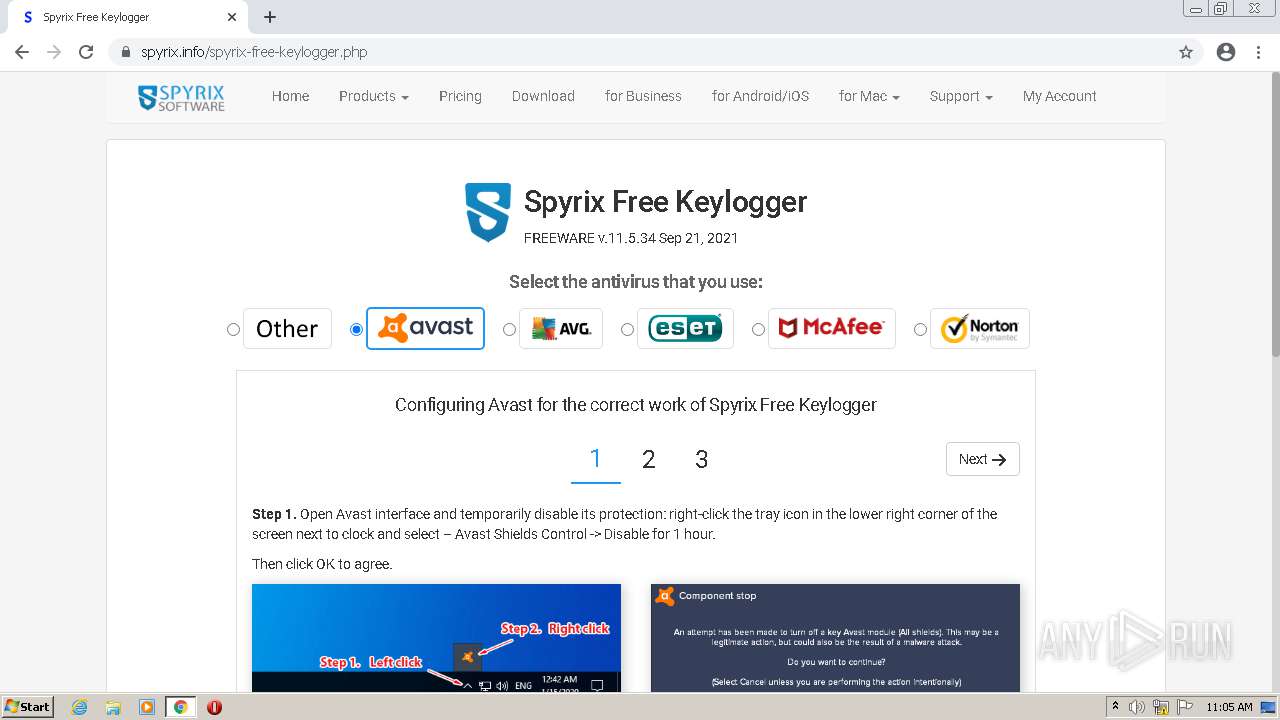Open the My Account page
The image size is (1280, 720).
pos(1060,97)
